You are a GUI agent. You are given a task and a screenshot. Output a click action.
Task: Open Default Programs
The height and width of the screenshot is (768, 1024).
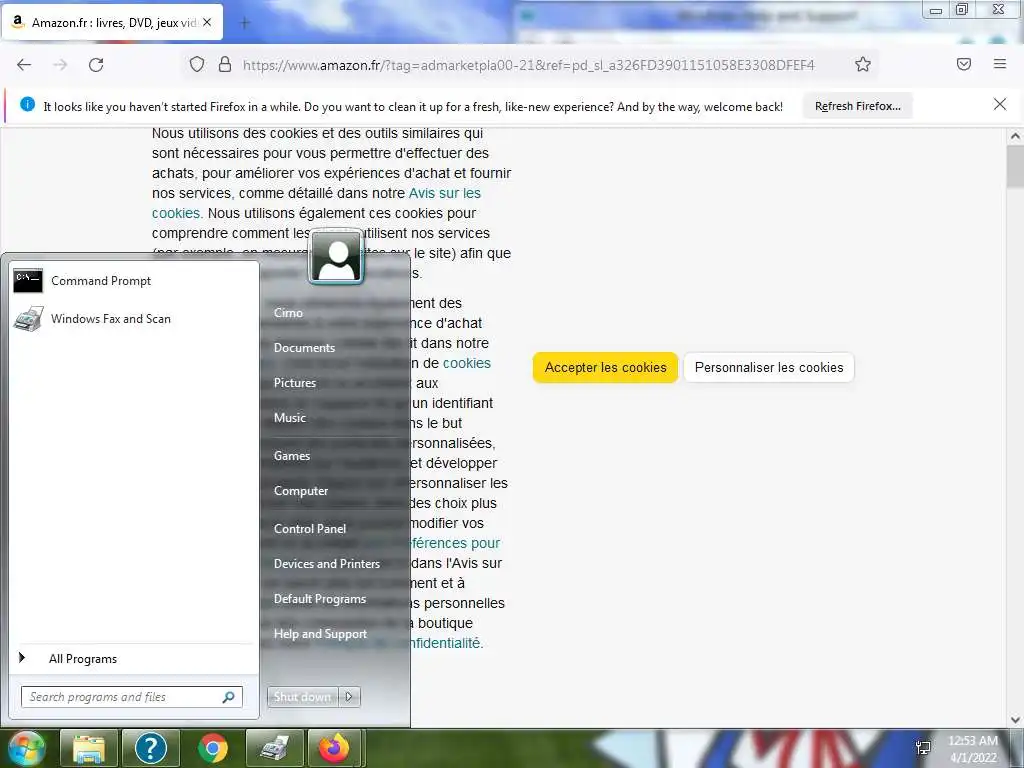319,599
